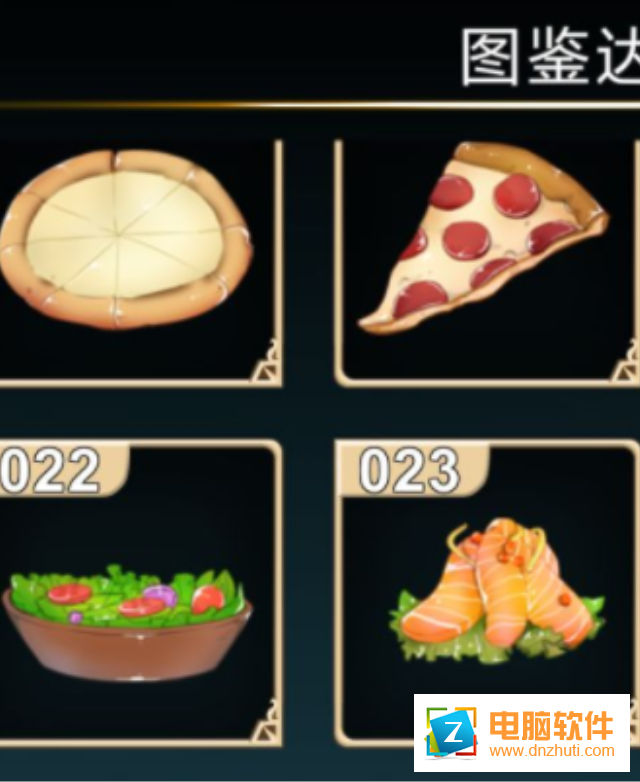This screenshot has height=782, width=640.
Task: Select the plain pizza dough dish
Action: click(x=126, y=239)
